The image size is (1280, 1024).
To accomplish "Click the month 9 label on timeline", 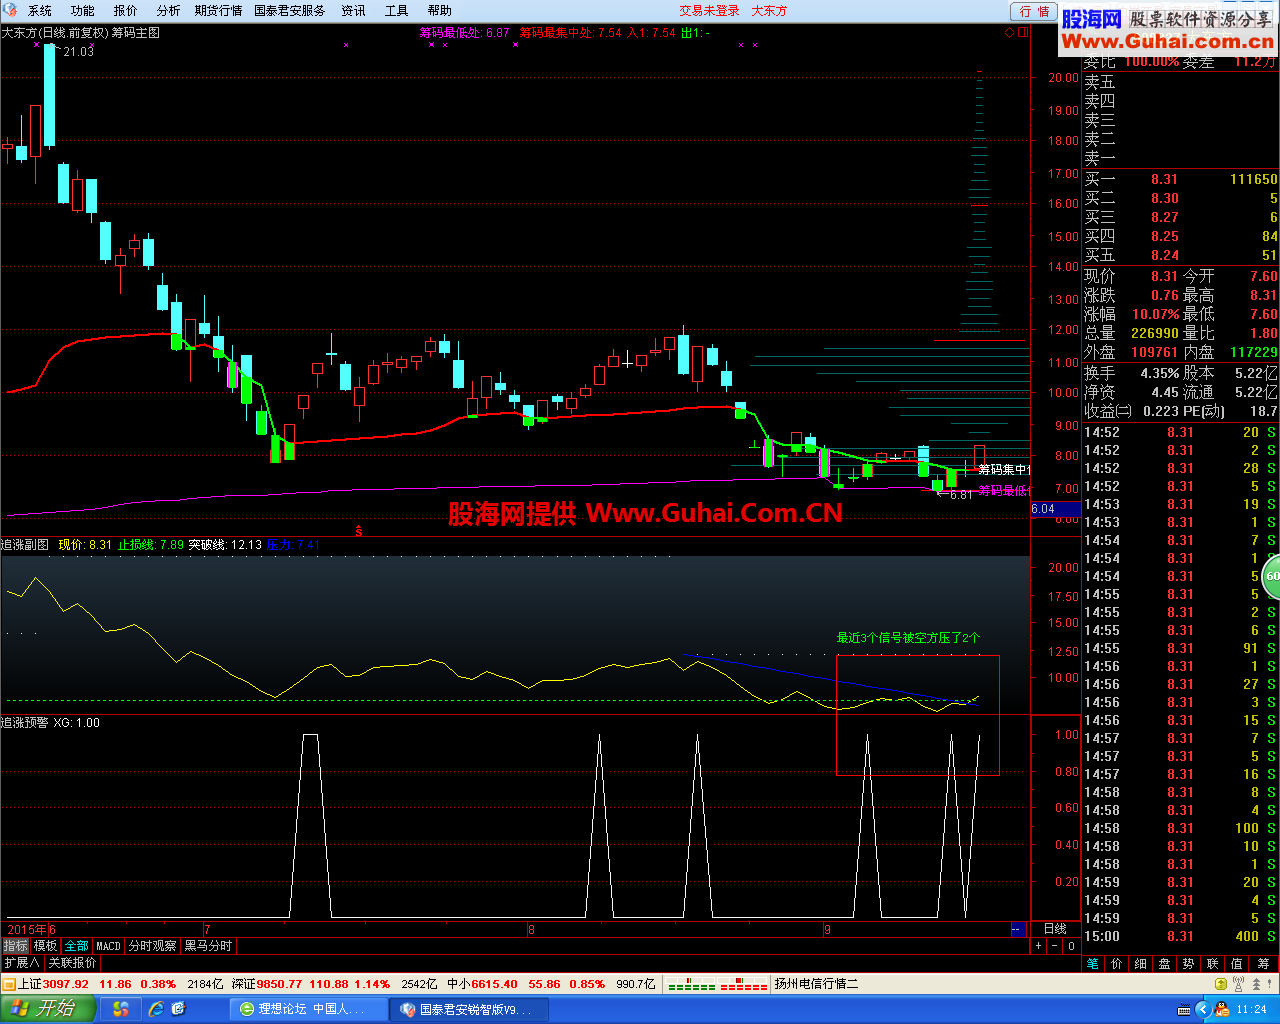I will pos(827,930).
